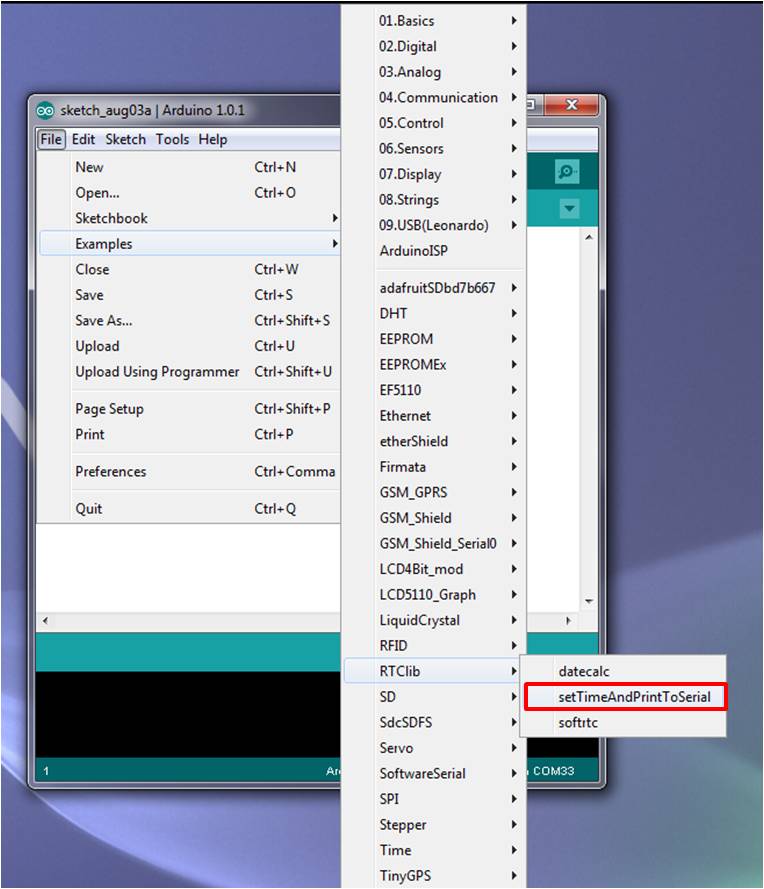764x889 pixels.
Task: Choose Open... from File menu
Action: click(x=189, y=193)
